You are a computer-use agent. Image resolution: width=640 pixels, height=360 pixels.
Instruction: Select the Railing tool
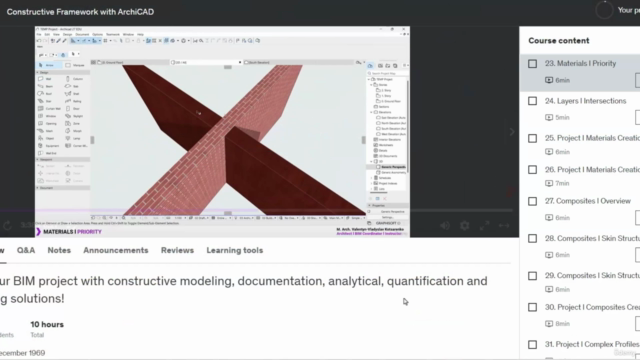pyautogui.click(x=74, y=101)
